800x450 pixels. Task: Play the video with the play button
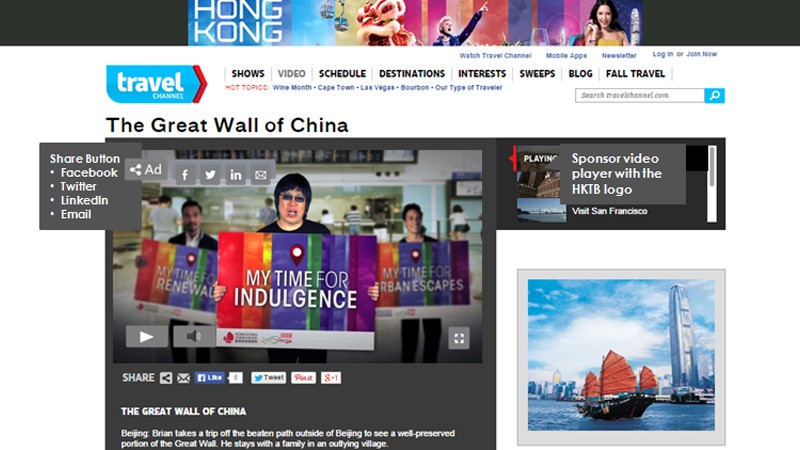pos(146,337)
